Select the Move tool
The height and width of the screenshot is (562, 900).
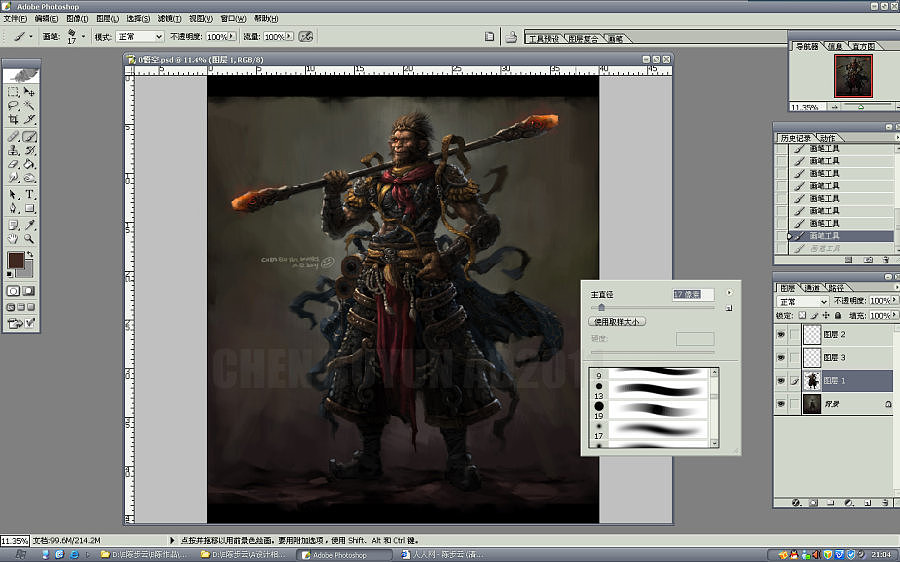coord(30,91)
